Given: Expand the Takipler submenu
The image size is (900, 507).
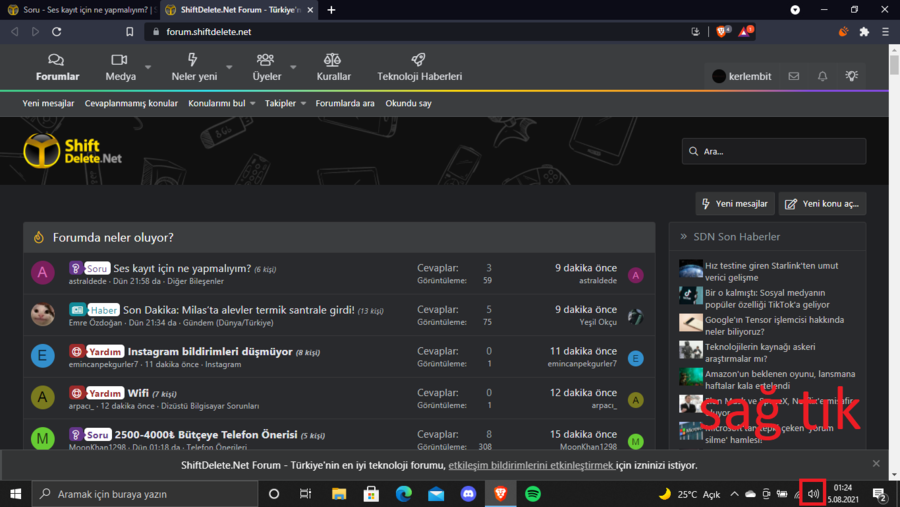Looking at the screenshot, I should coord(286,103).
